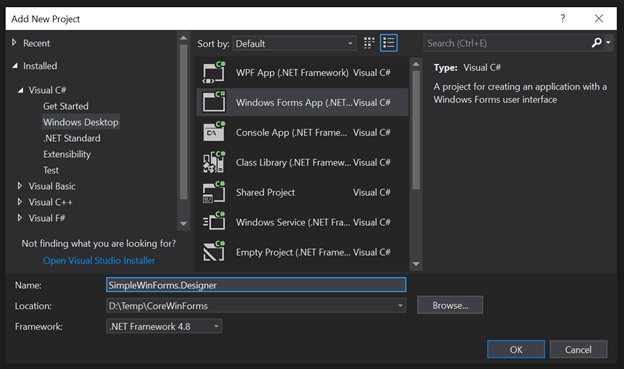Click the Windows Forms App template icon
This screenshot has width=624, height=369.
214,102
